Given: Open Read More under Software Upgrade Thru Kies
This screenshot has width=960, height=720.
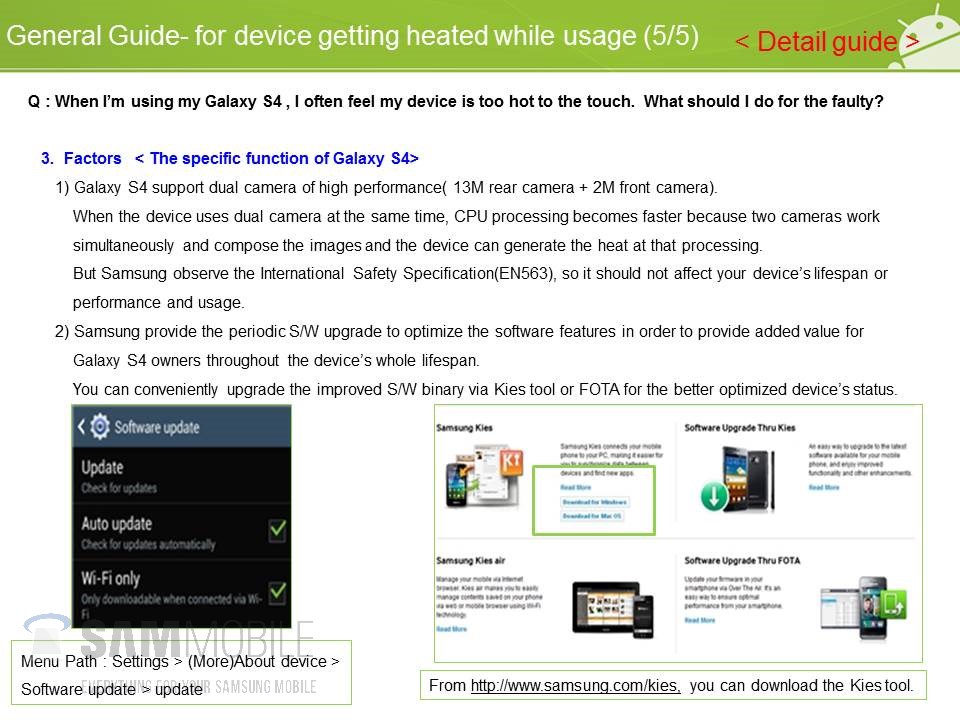Looking at the screenshot, I should click(x=824, y=488).
